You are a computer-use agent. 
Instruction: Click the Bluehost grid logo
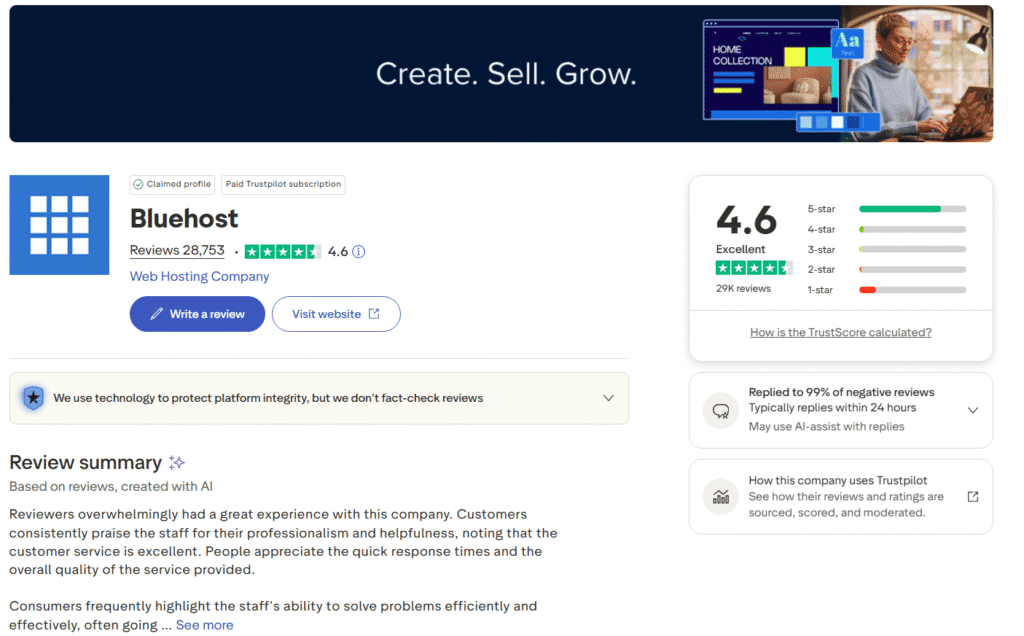click(59, 224)
